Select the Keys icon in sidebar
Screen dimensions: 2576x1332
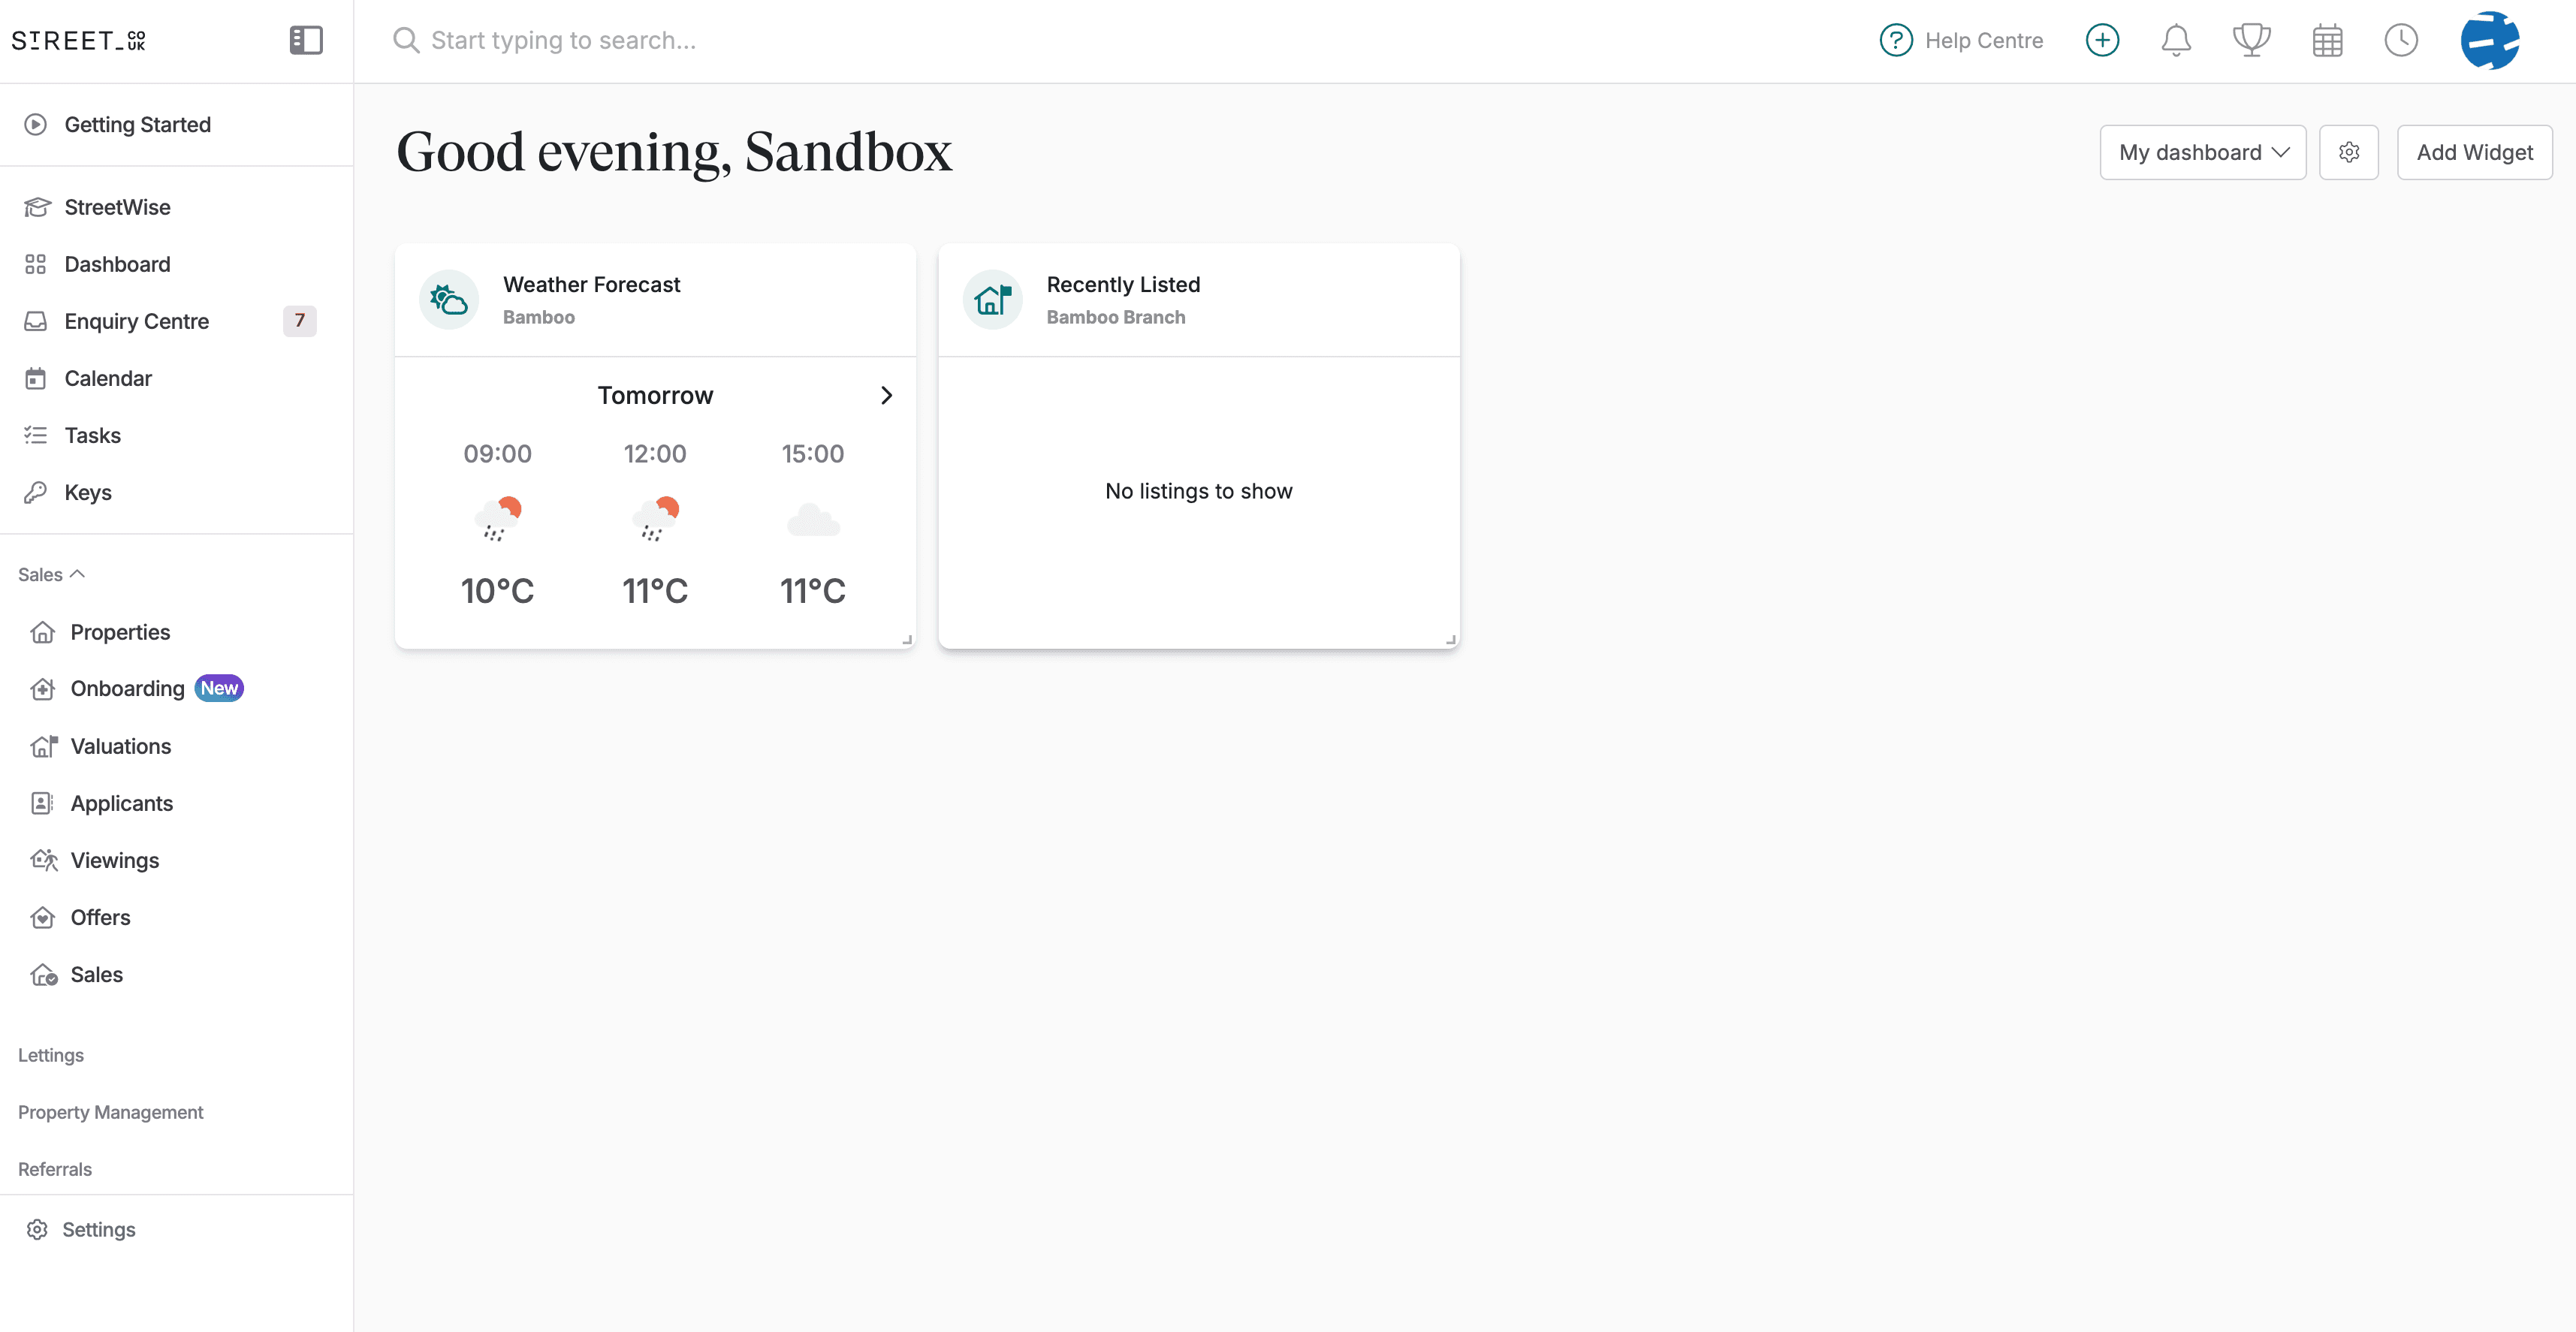tap(36, 492)
